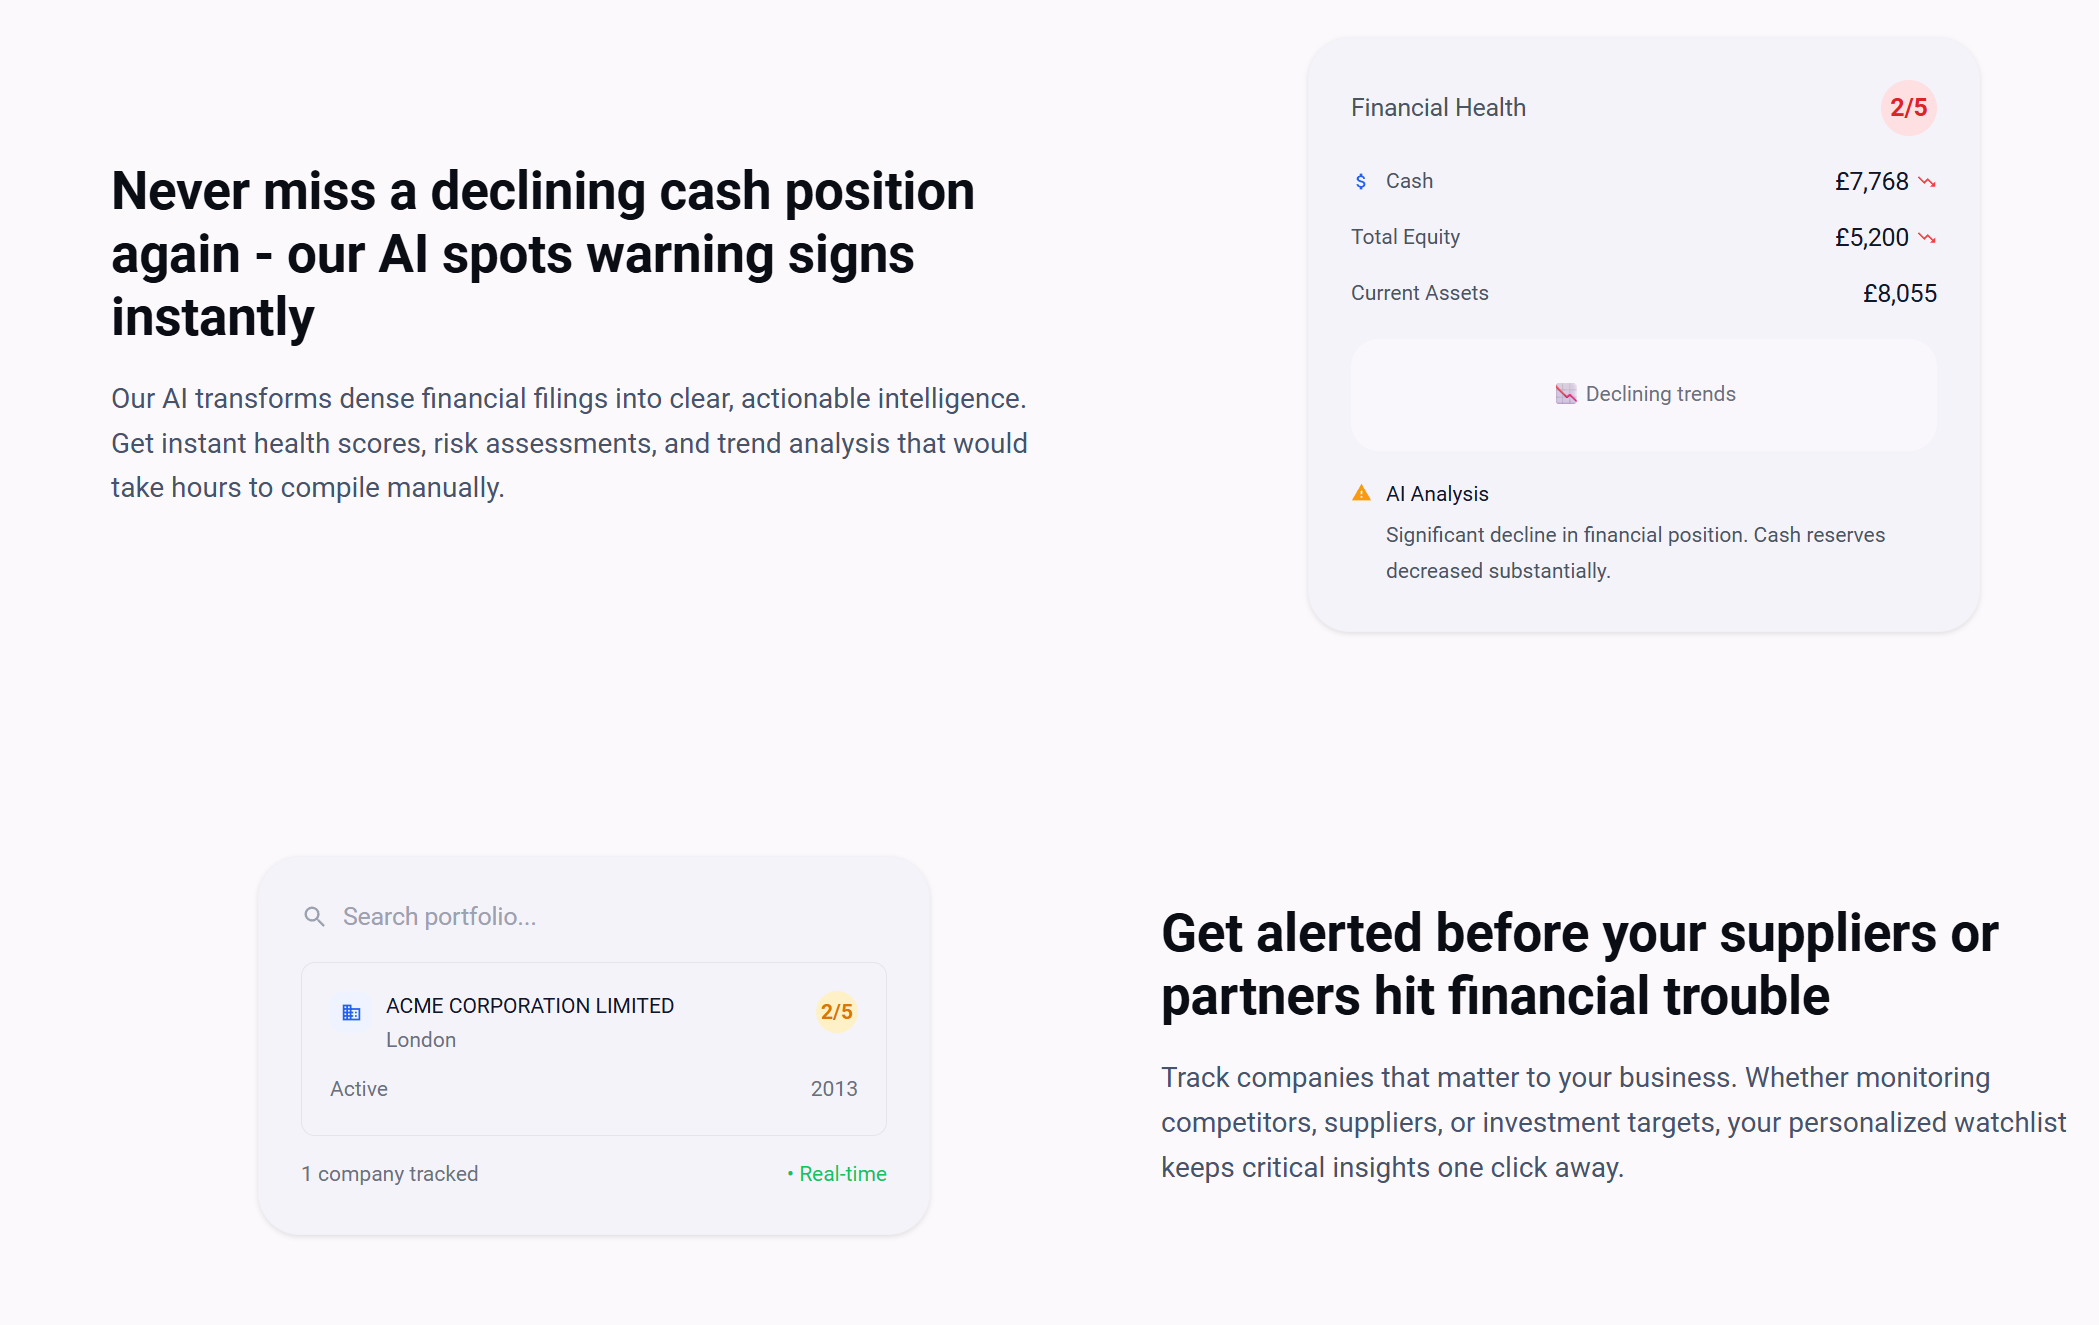Click the blue building icon for ACME Corporation
Image resolution: width=2099 pixels, height=1325 pixels.
click(x=351, y=1013)
